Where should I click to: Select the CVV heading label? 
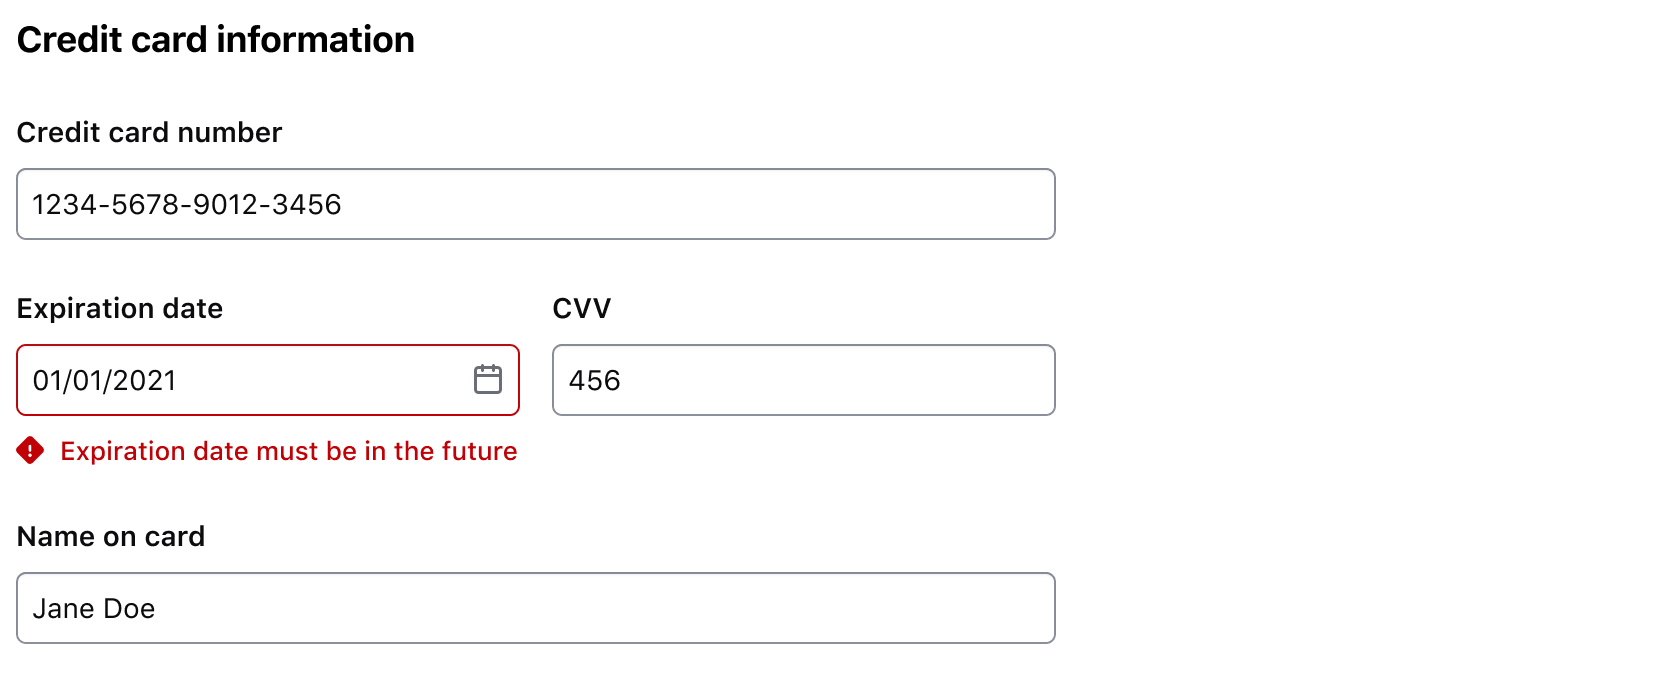(583, 308)
